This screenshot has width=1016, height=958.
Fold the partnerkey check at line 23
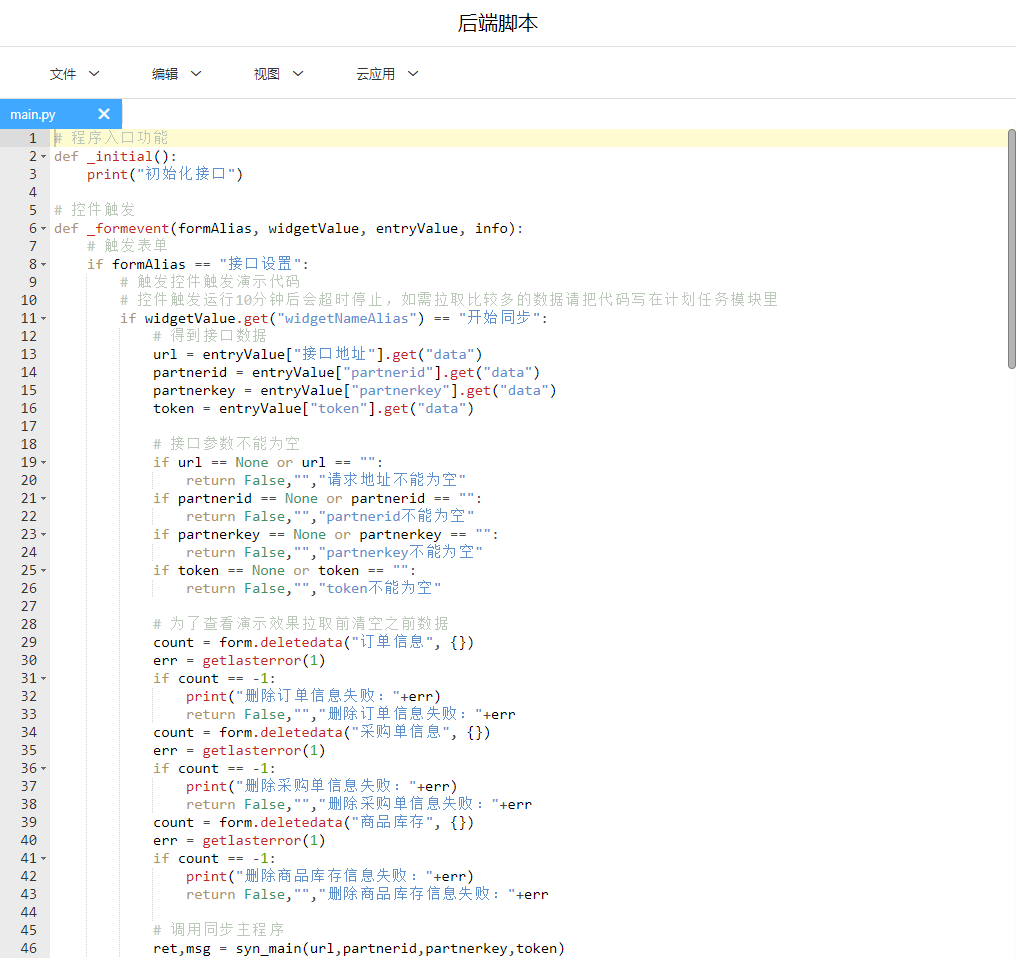(44, 535)
